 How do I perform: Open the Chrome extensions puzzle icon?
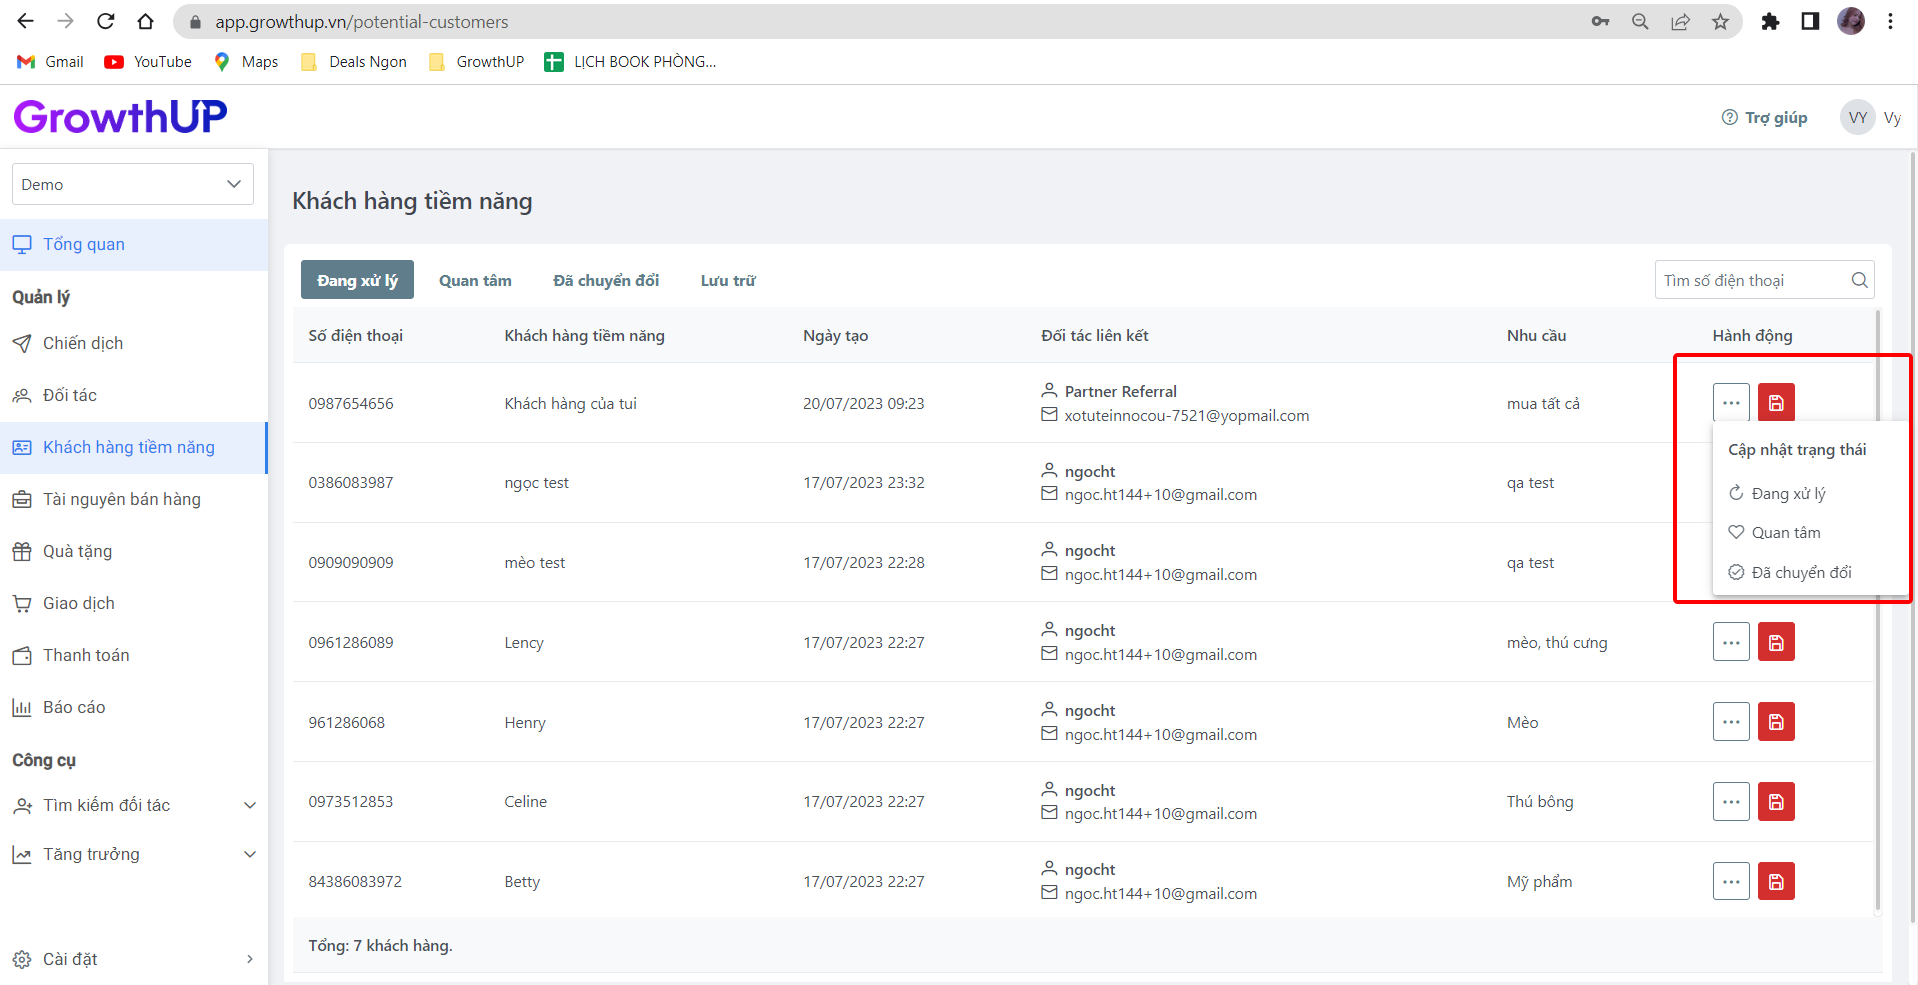[1770, 21]
